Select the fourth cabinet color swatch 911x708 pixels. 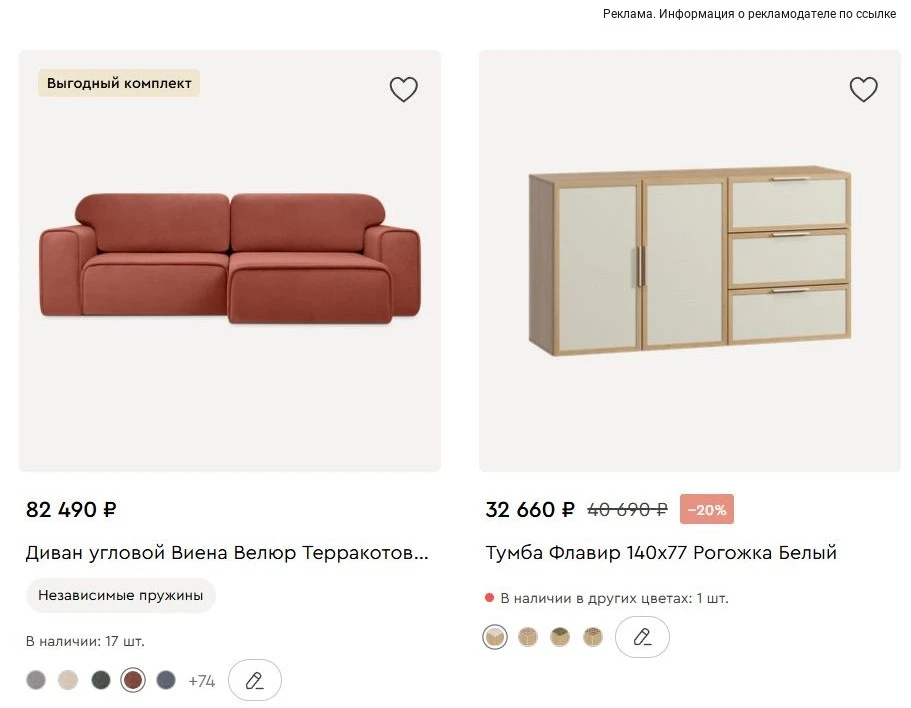pyautogui.click(x=593, y=637)
